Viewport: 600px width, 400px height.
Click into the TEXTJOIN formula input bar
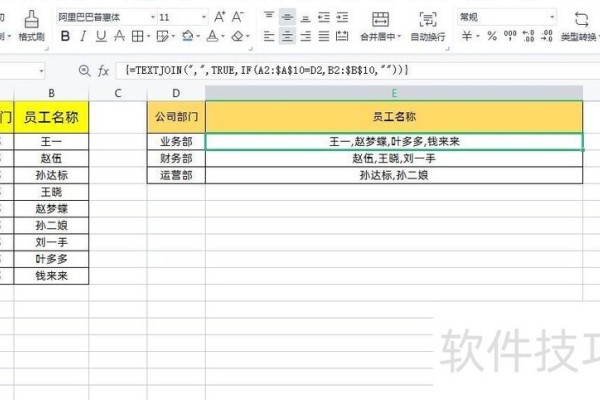point(358,70)
